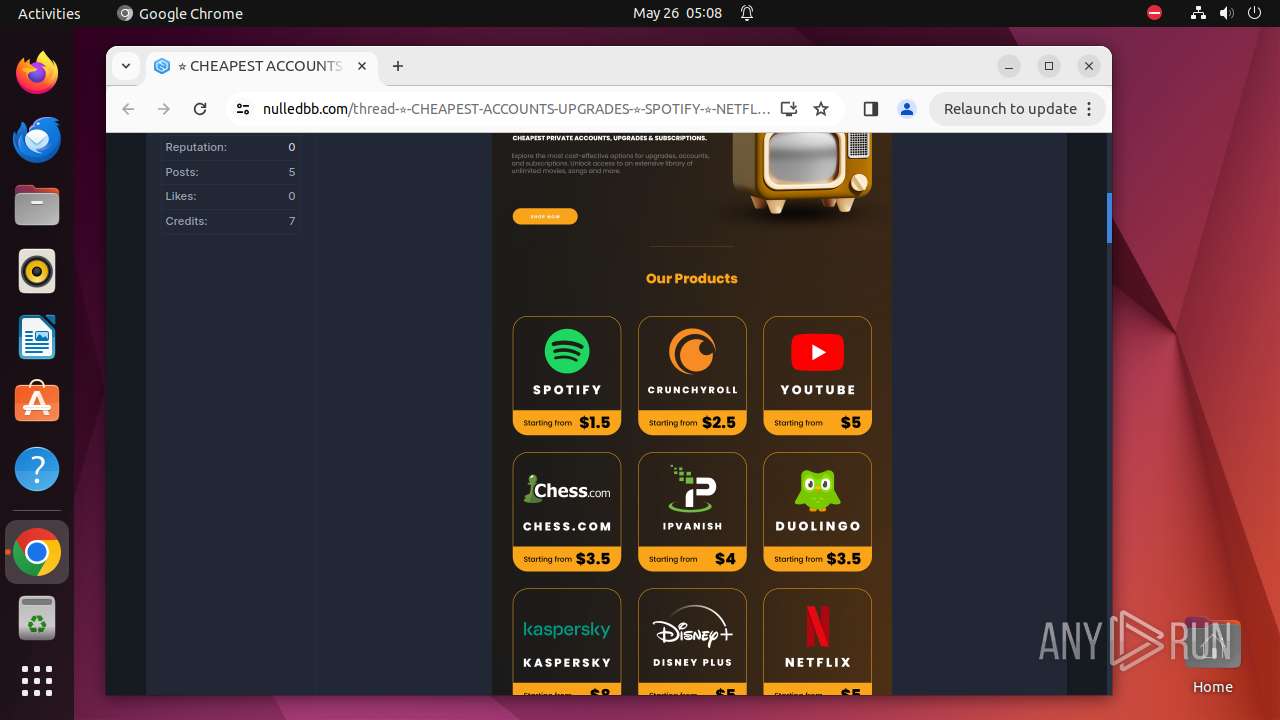1280x720 pixels.
Task: Open the Activities overview
Action: [x=49, y=13]
